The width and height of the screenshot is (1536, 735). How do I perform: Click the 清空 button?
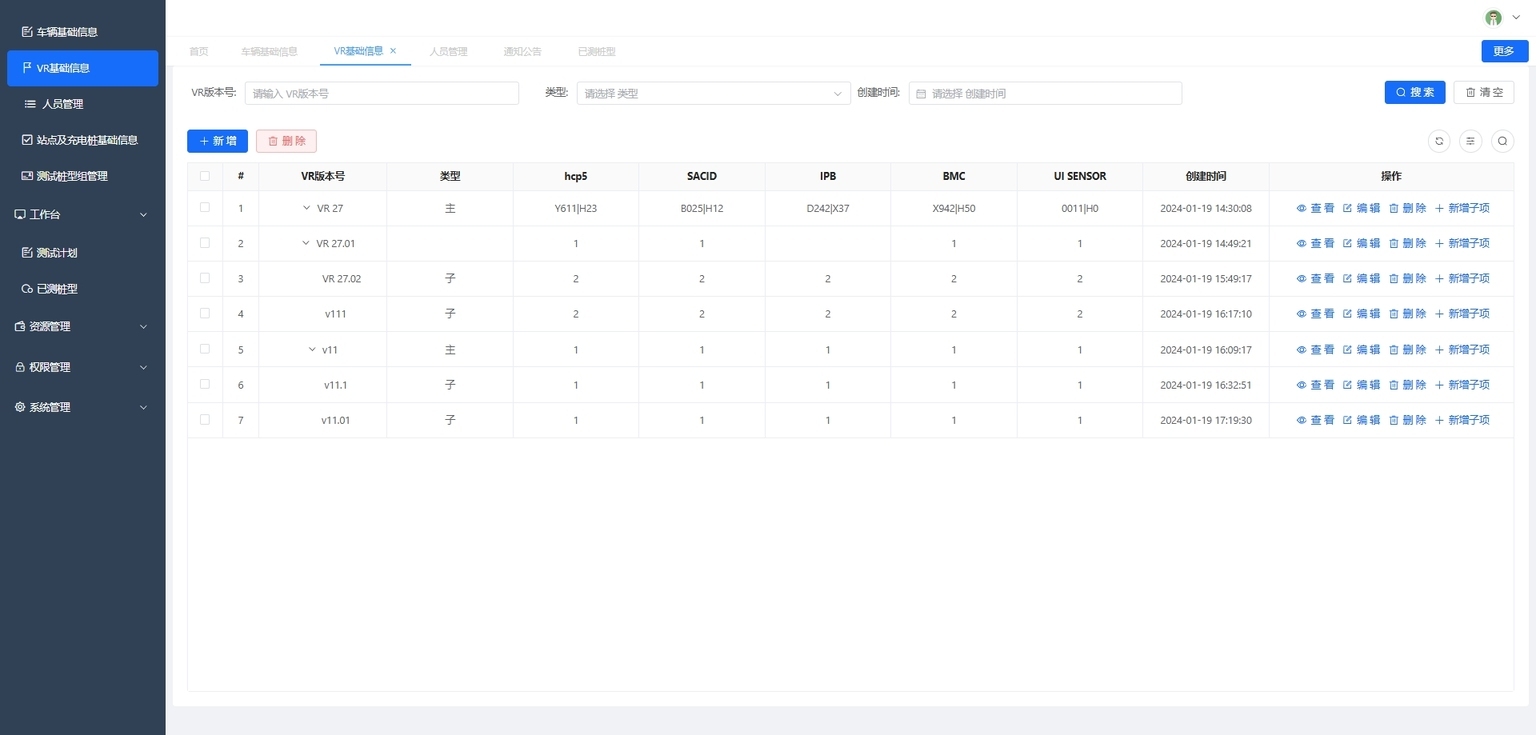1484,92
